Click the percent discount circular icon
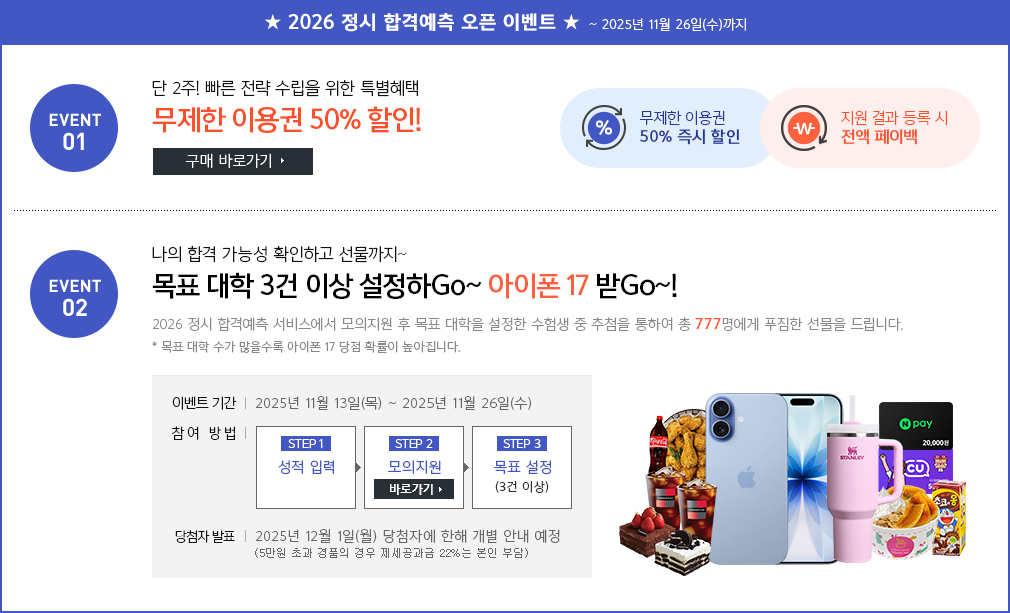 603,127
